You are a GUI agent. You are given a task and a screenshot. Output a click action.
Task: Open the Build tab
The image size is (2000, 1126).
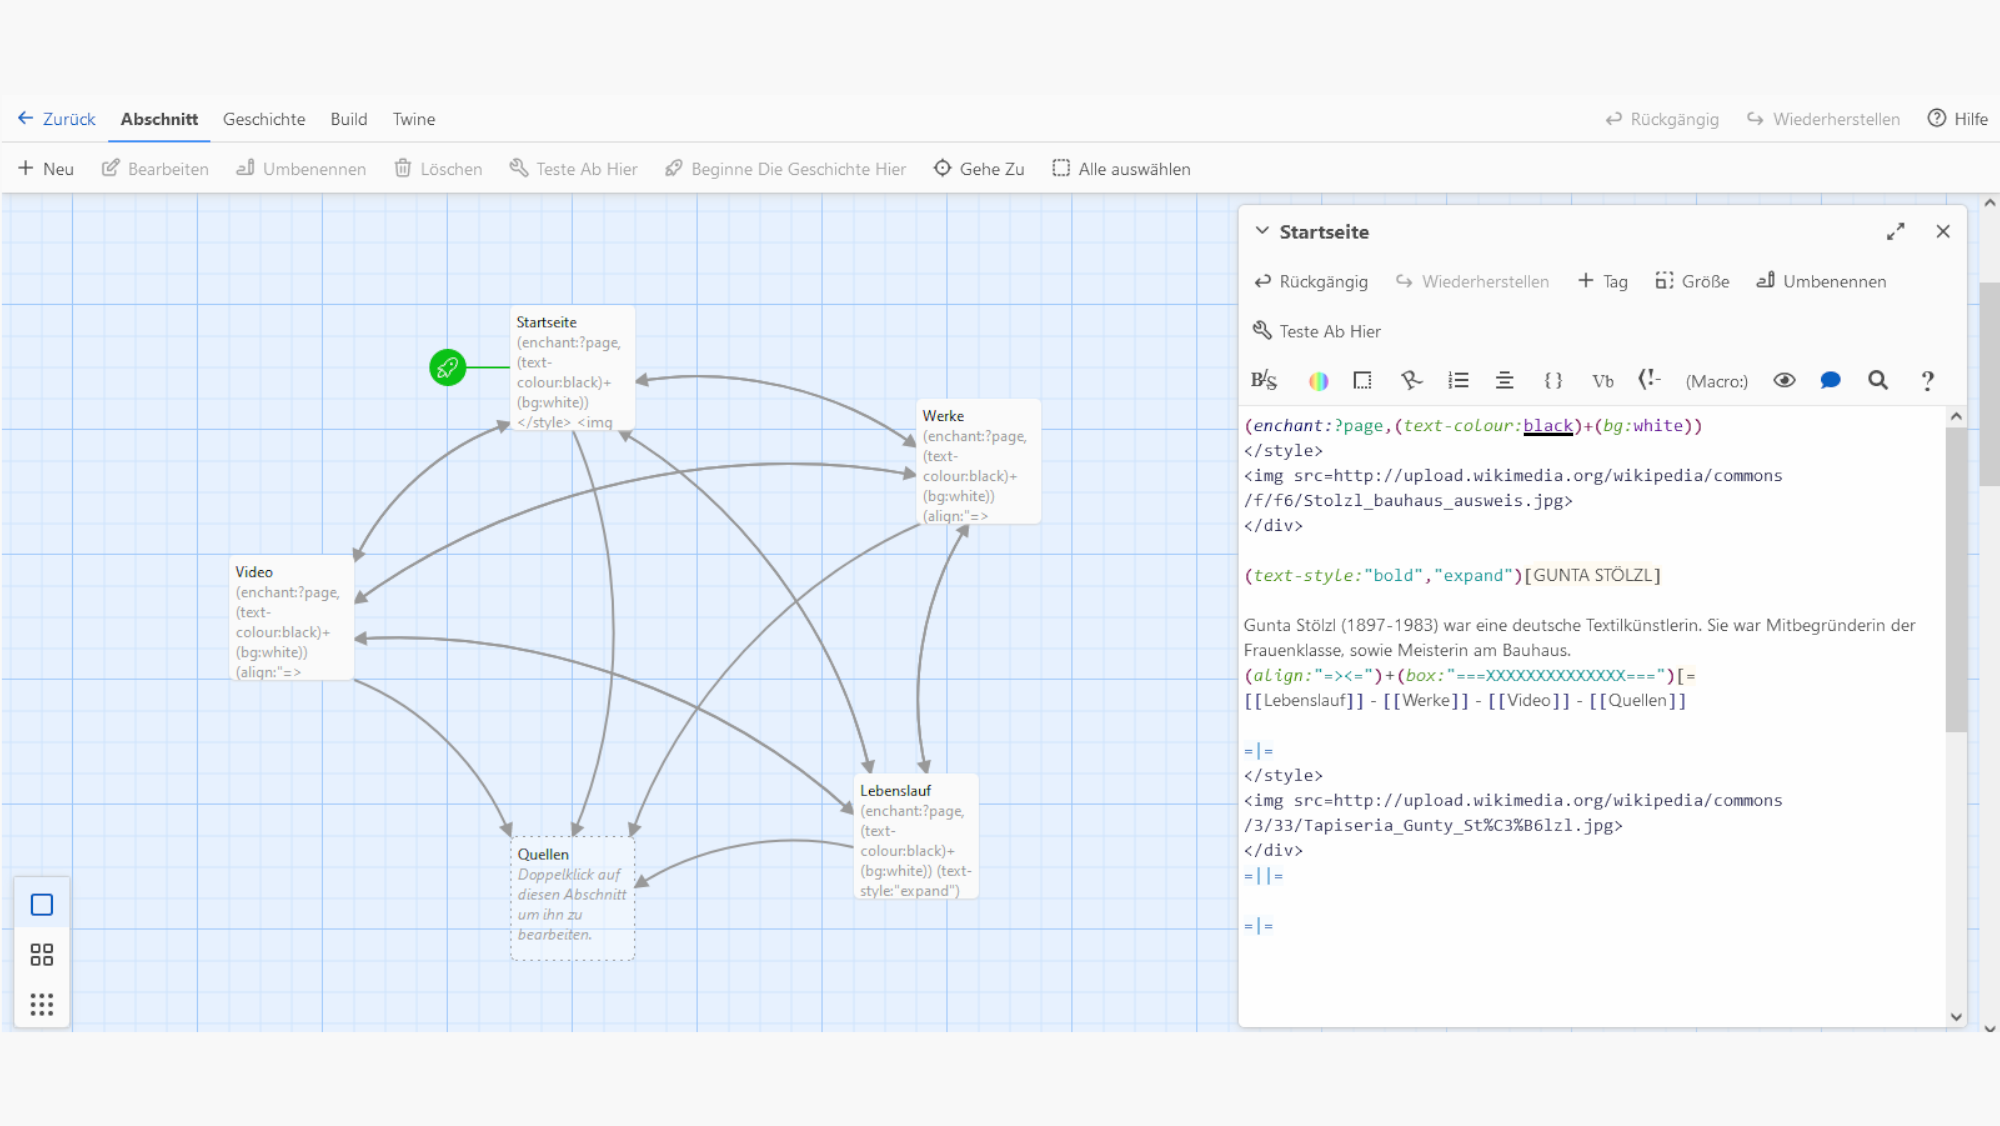coord(348,119)
